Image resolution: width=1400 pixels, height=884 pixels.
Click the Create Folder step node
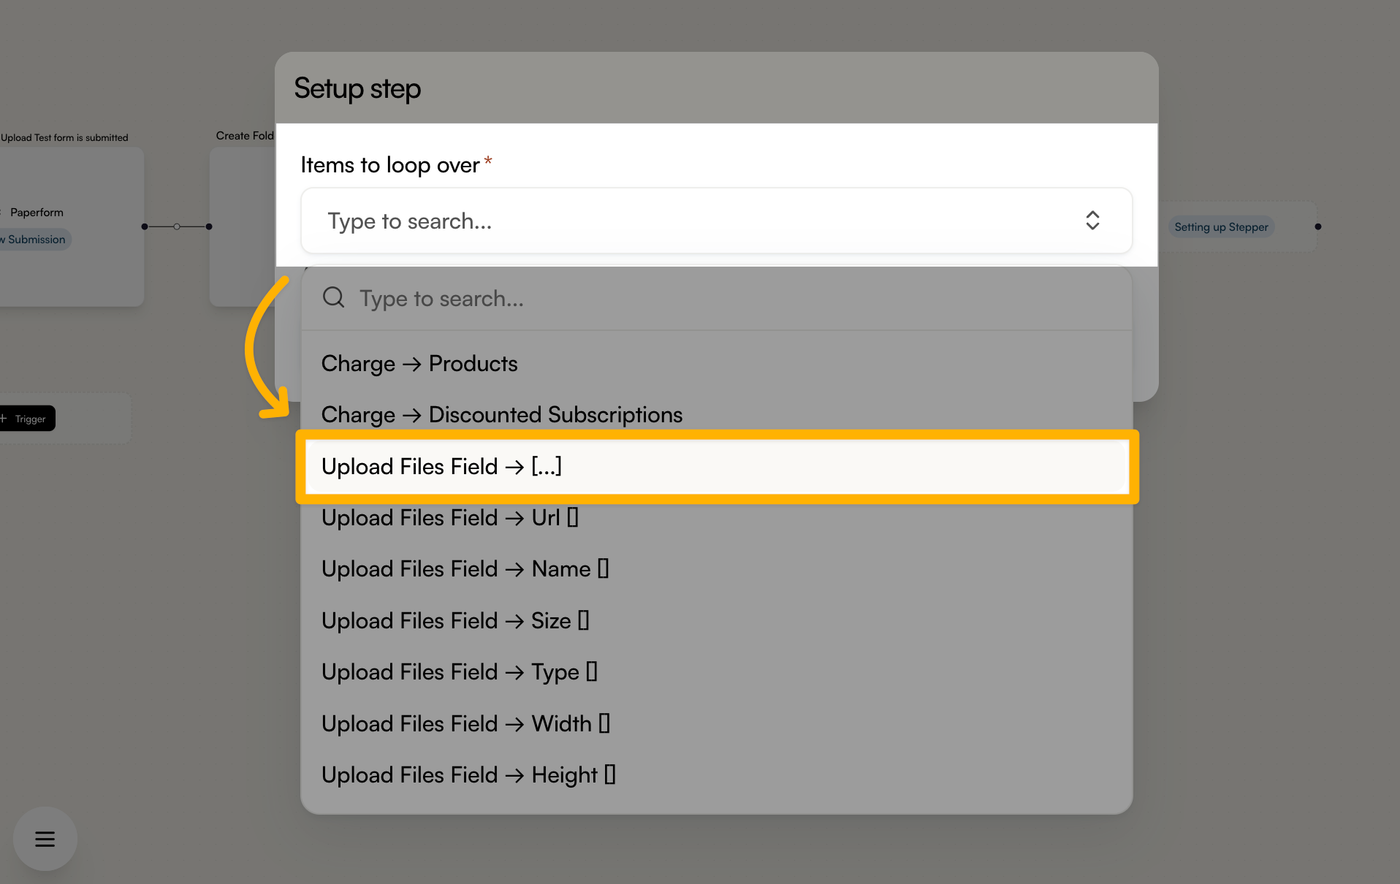[x=242, y=227]
